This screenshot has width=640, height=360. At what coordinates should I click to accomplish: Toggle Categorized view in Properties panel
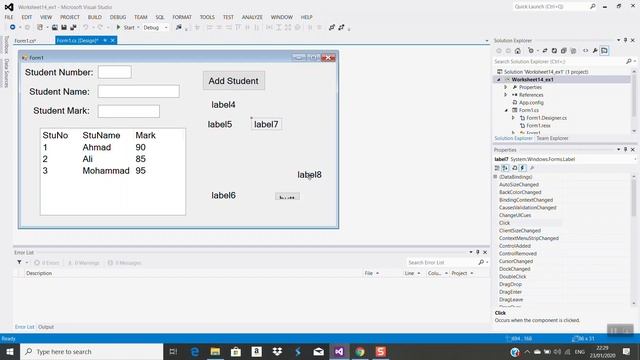497,168
